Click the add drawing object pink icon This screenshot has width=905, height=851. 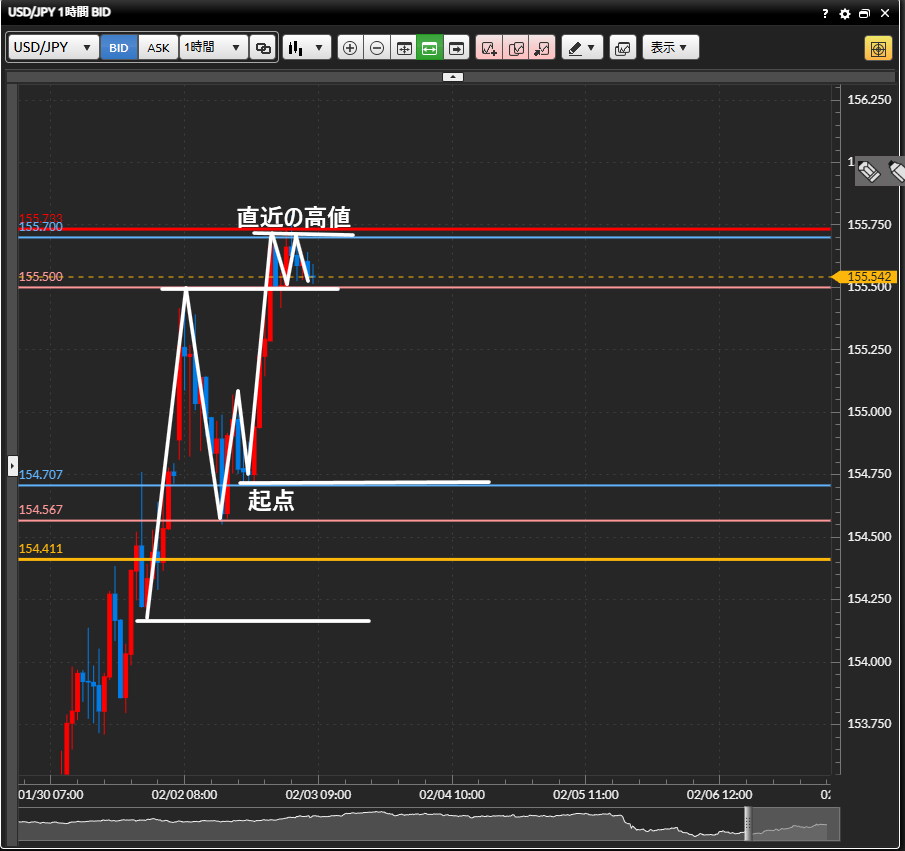pos(489,48)
